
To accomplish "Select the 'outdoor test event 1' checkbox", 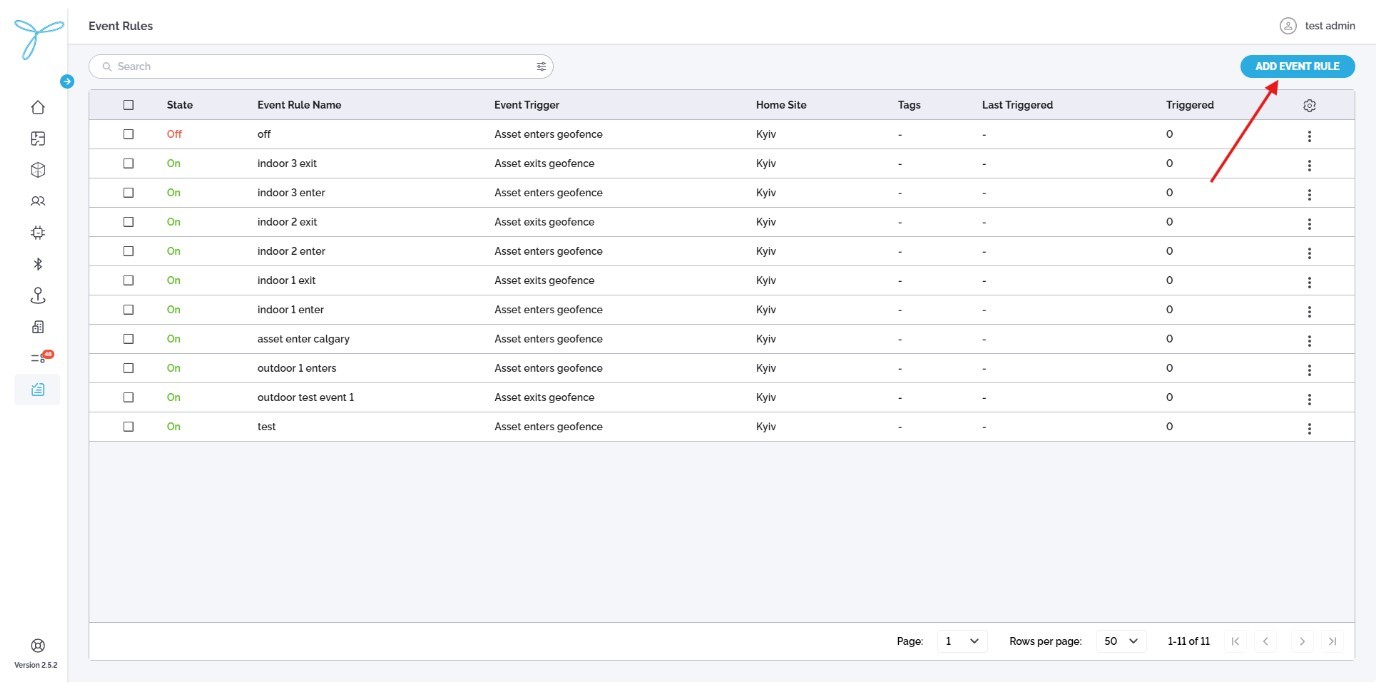I will (128, 397).
